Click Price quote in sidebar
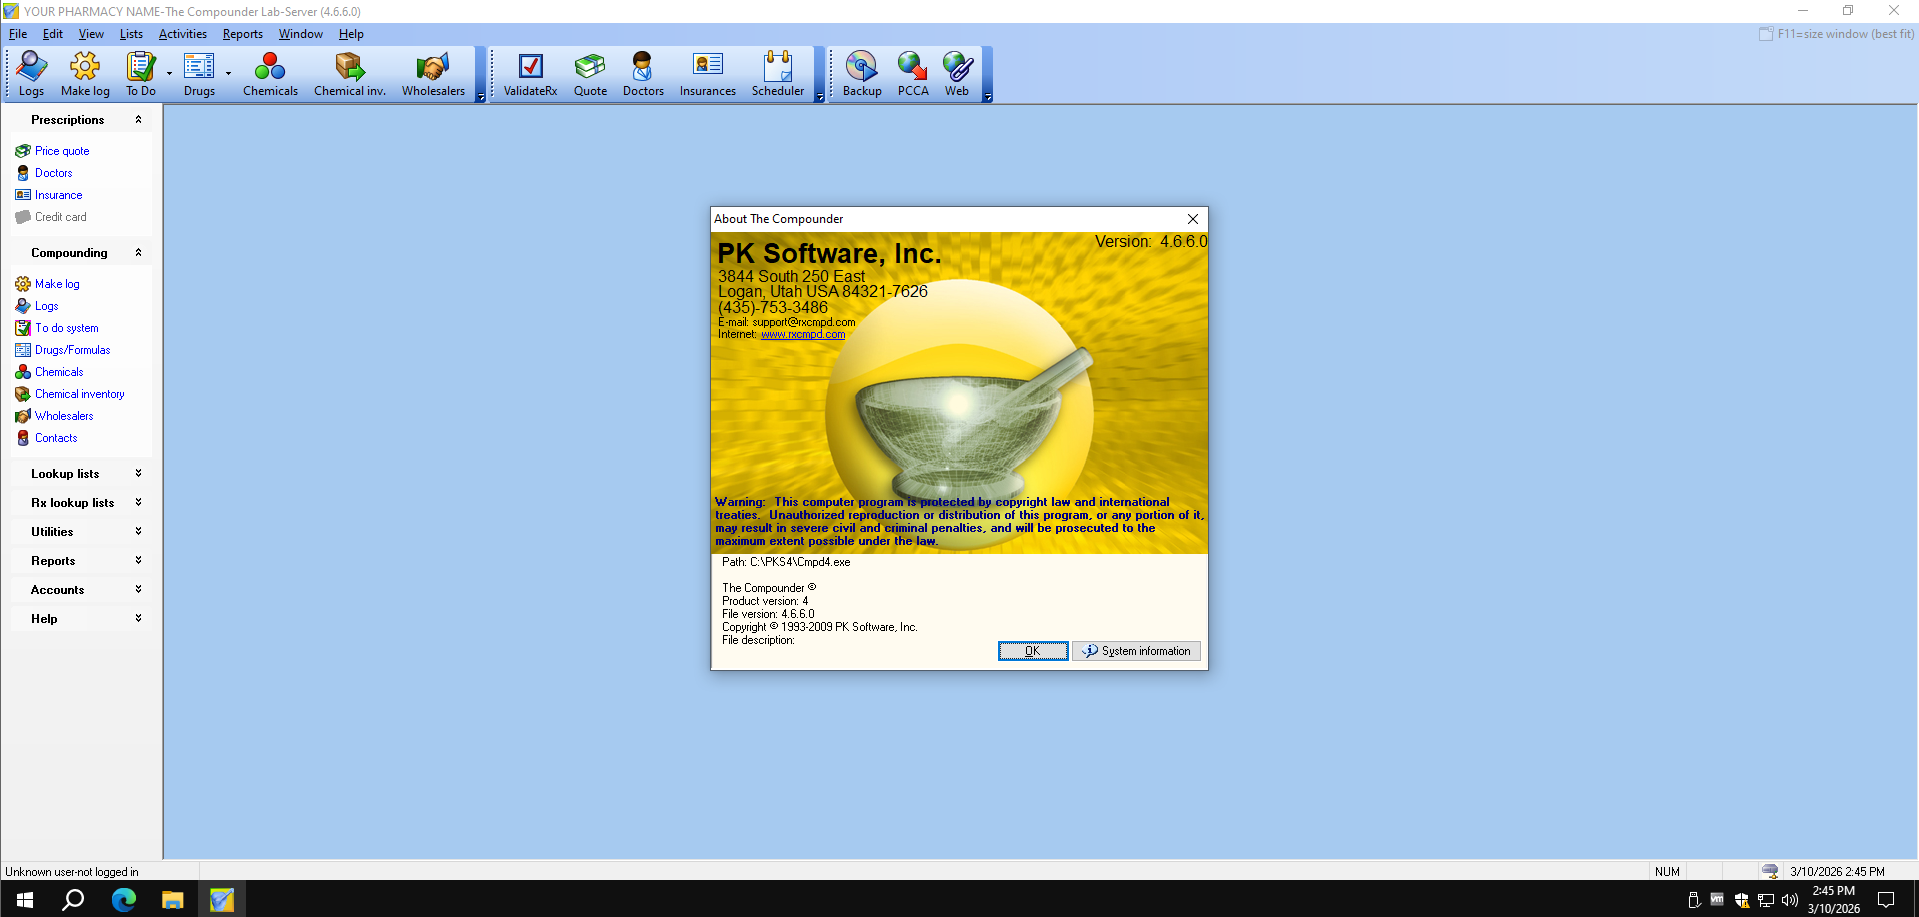1919x917 pixels. coord(62,151)
